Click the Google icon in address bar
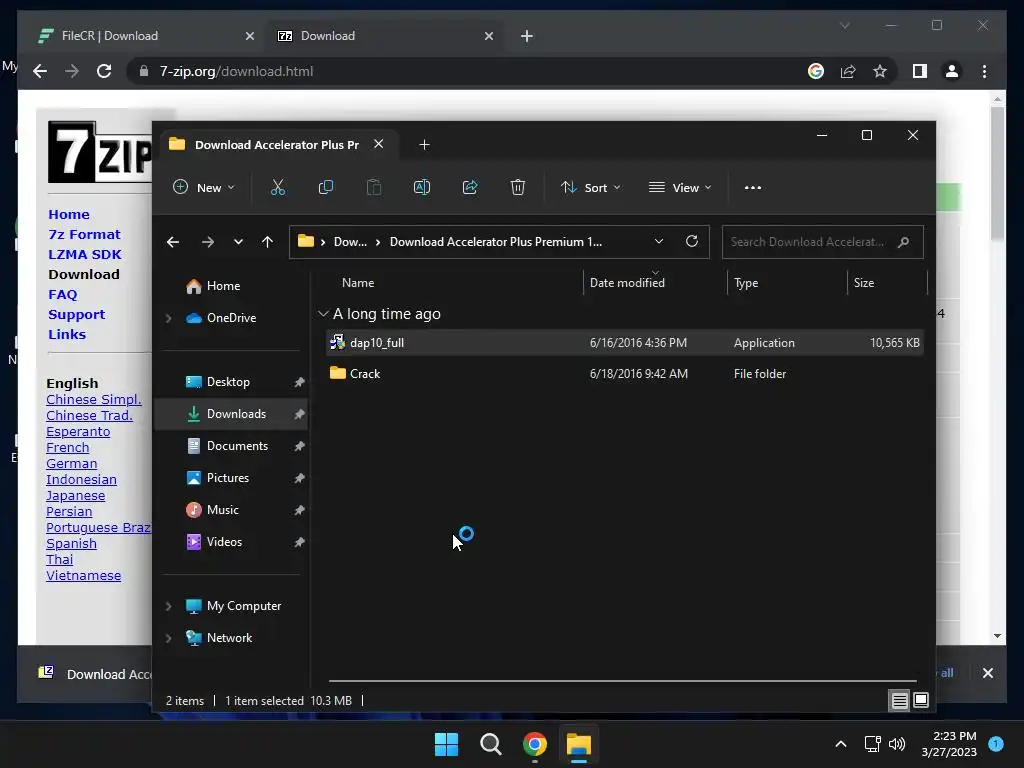The image size is (1024, 768). 816,71
